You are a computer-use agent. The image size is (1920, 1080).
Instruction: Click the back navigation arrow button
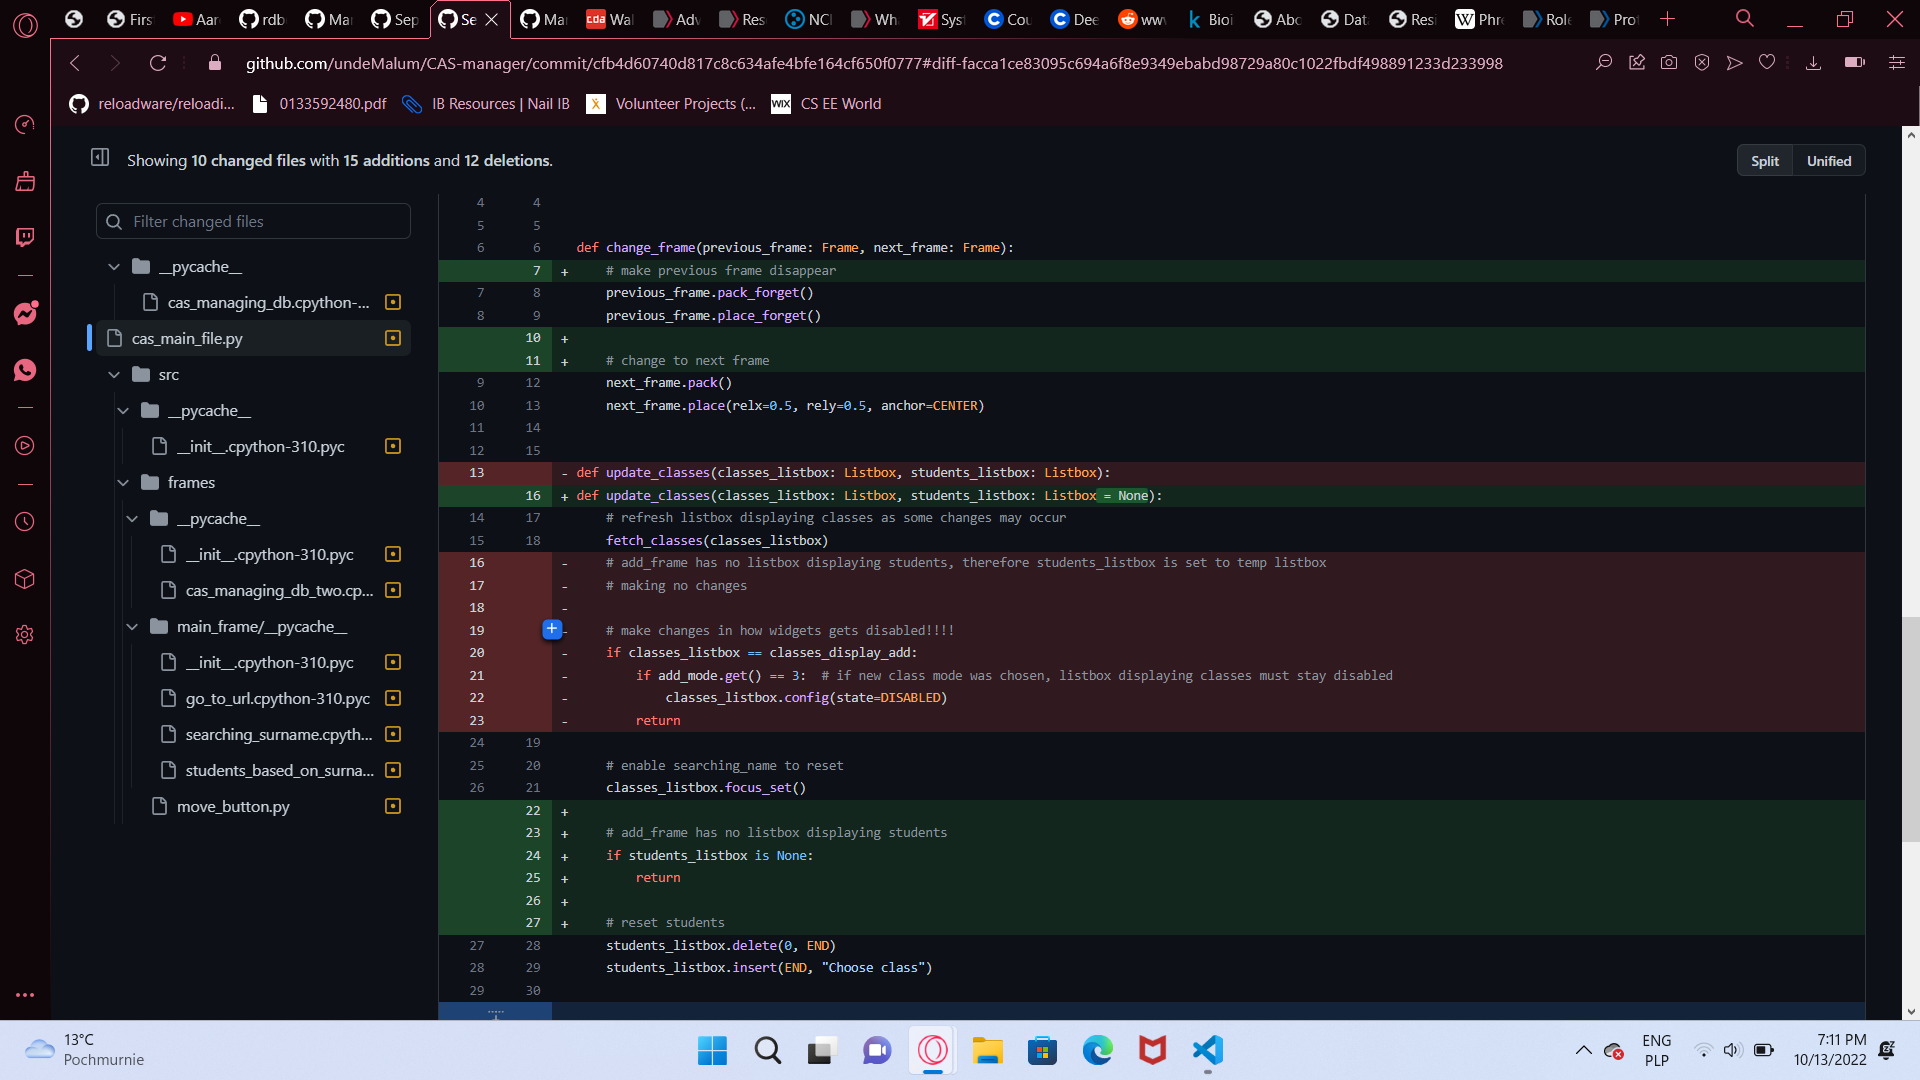pos(75,62)
